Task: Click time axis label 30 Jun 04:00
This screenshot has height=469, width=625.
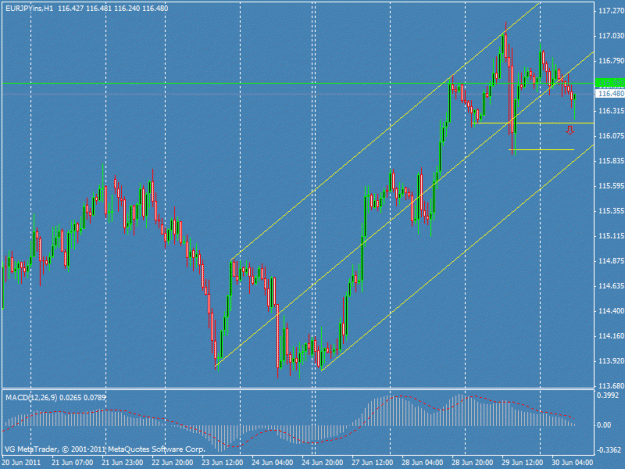Action: coord(572,463)
